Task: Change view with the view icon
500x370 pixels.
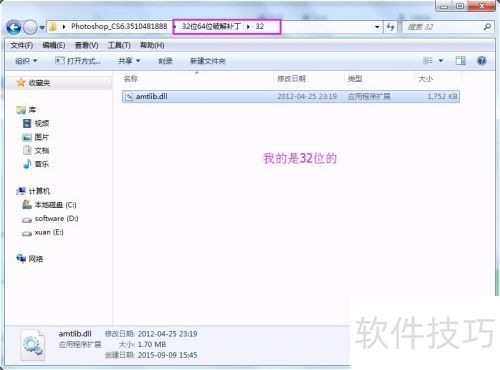Action: (x=428, y=60)
